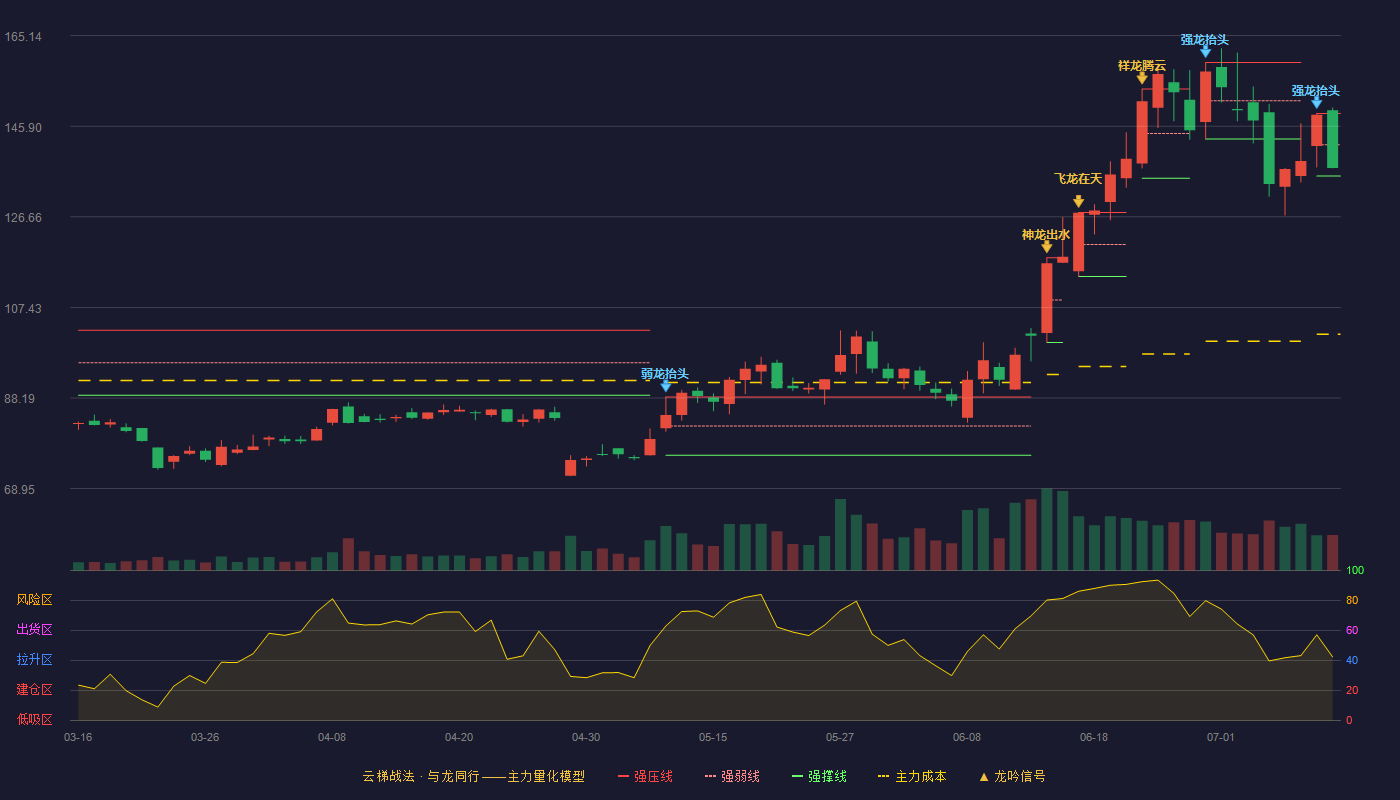Click the 祥龙腾云 yellow arrow signal
1400x800 pixels.
tap(1142, 78)
